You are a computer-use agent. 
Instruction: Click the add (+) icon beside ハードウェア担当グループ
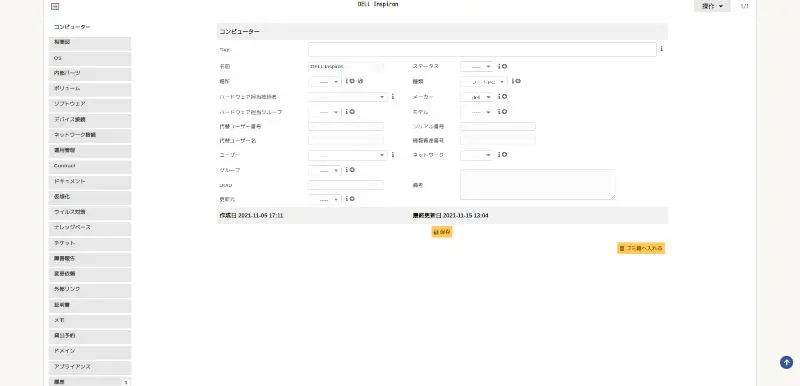352,112
